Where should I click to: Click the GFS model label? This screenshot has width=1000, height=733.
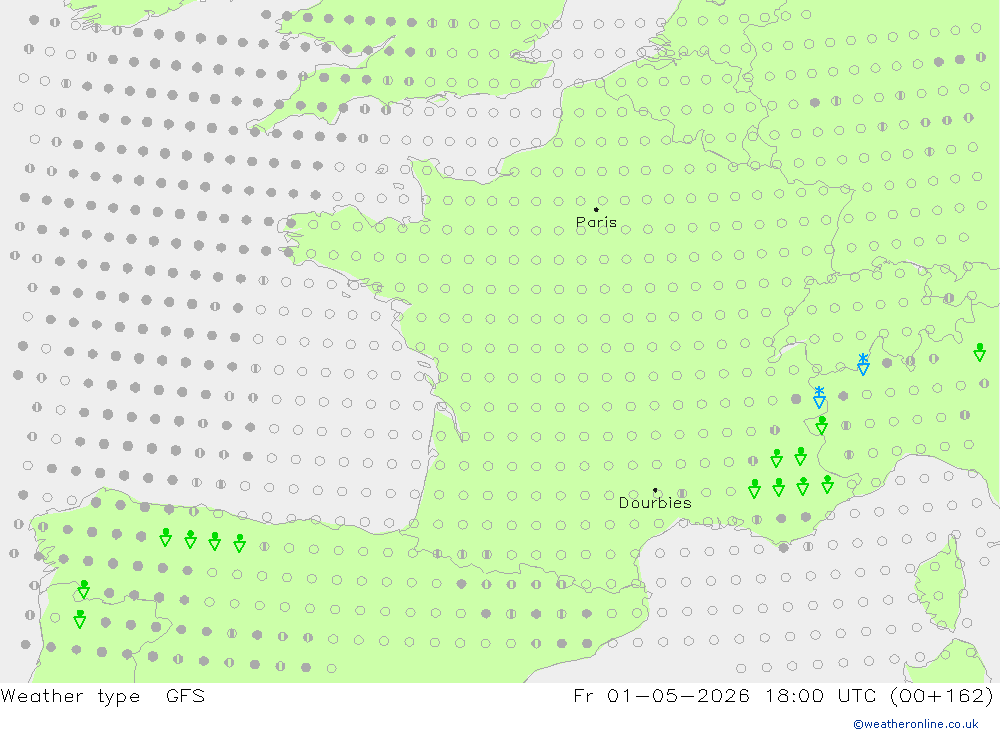[185, 695]
